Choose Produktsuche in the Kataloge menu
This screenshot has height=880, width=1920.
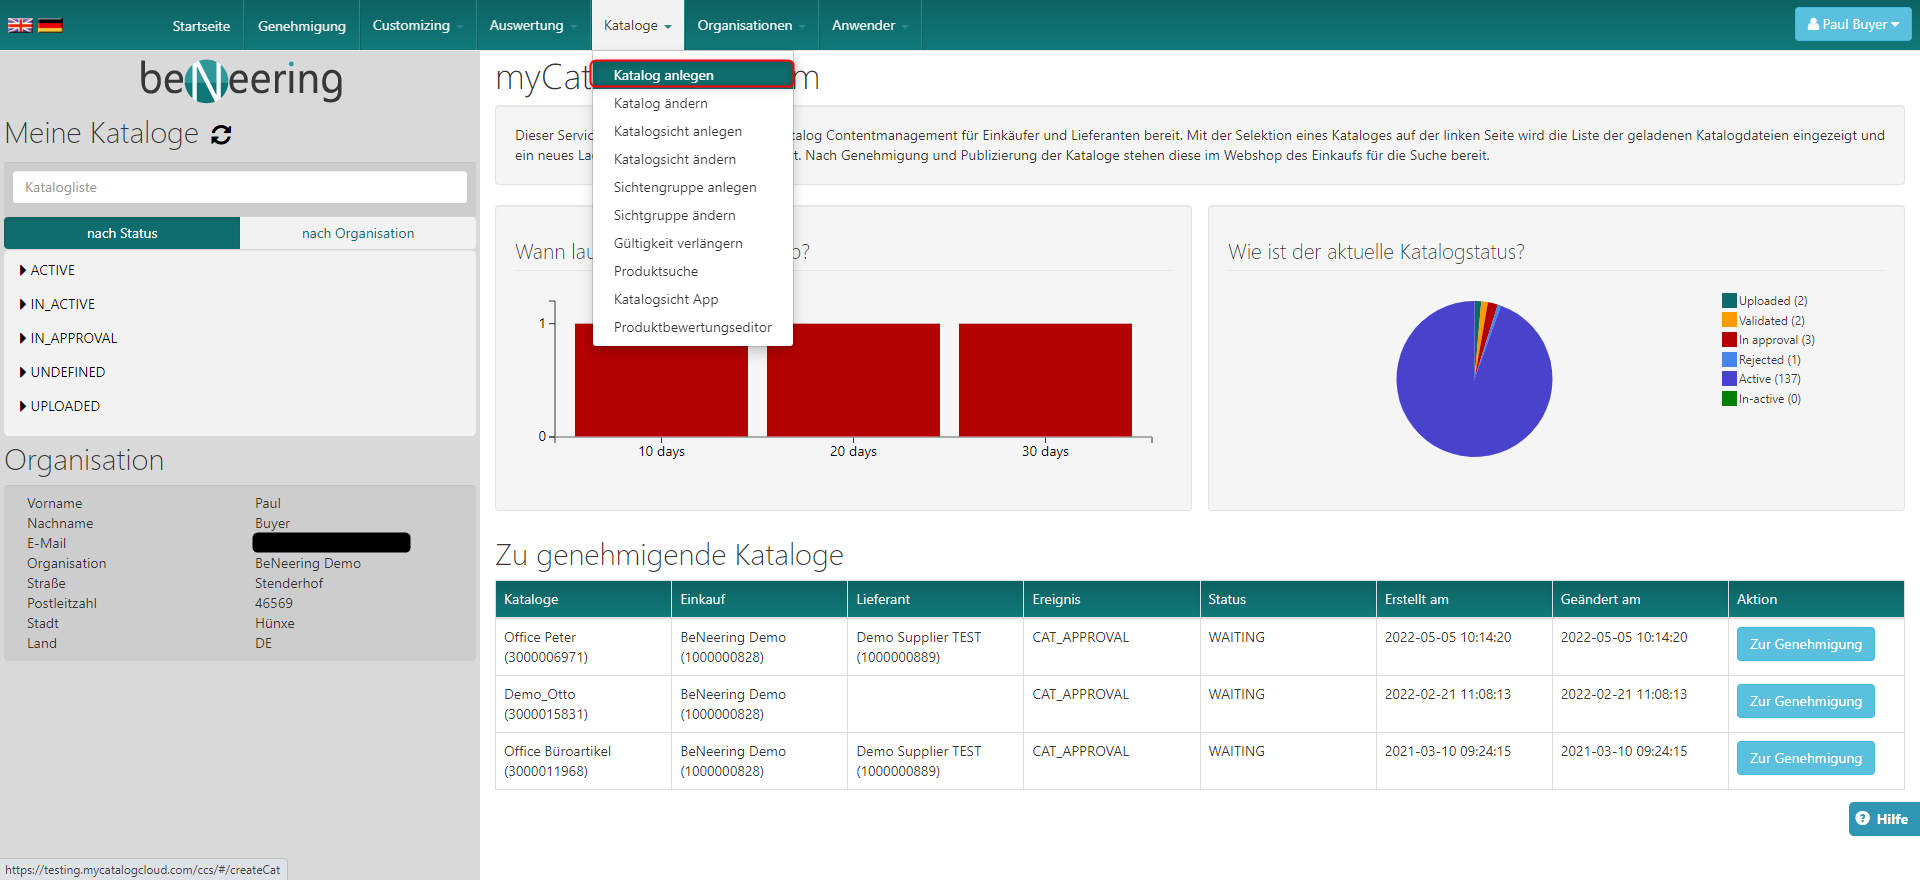pos(656,271)
